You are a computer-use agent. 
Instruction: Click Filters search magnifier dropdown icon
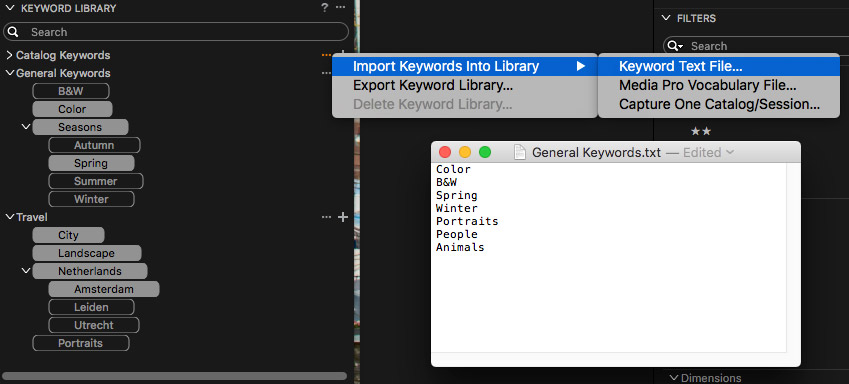point(675,46)
